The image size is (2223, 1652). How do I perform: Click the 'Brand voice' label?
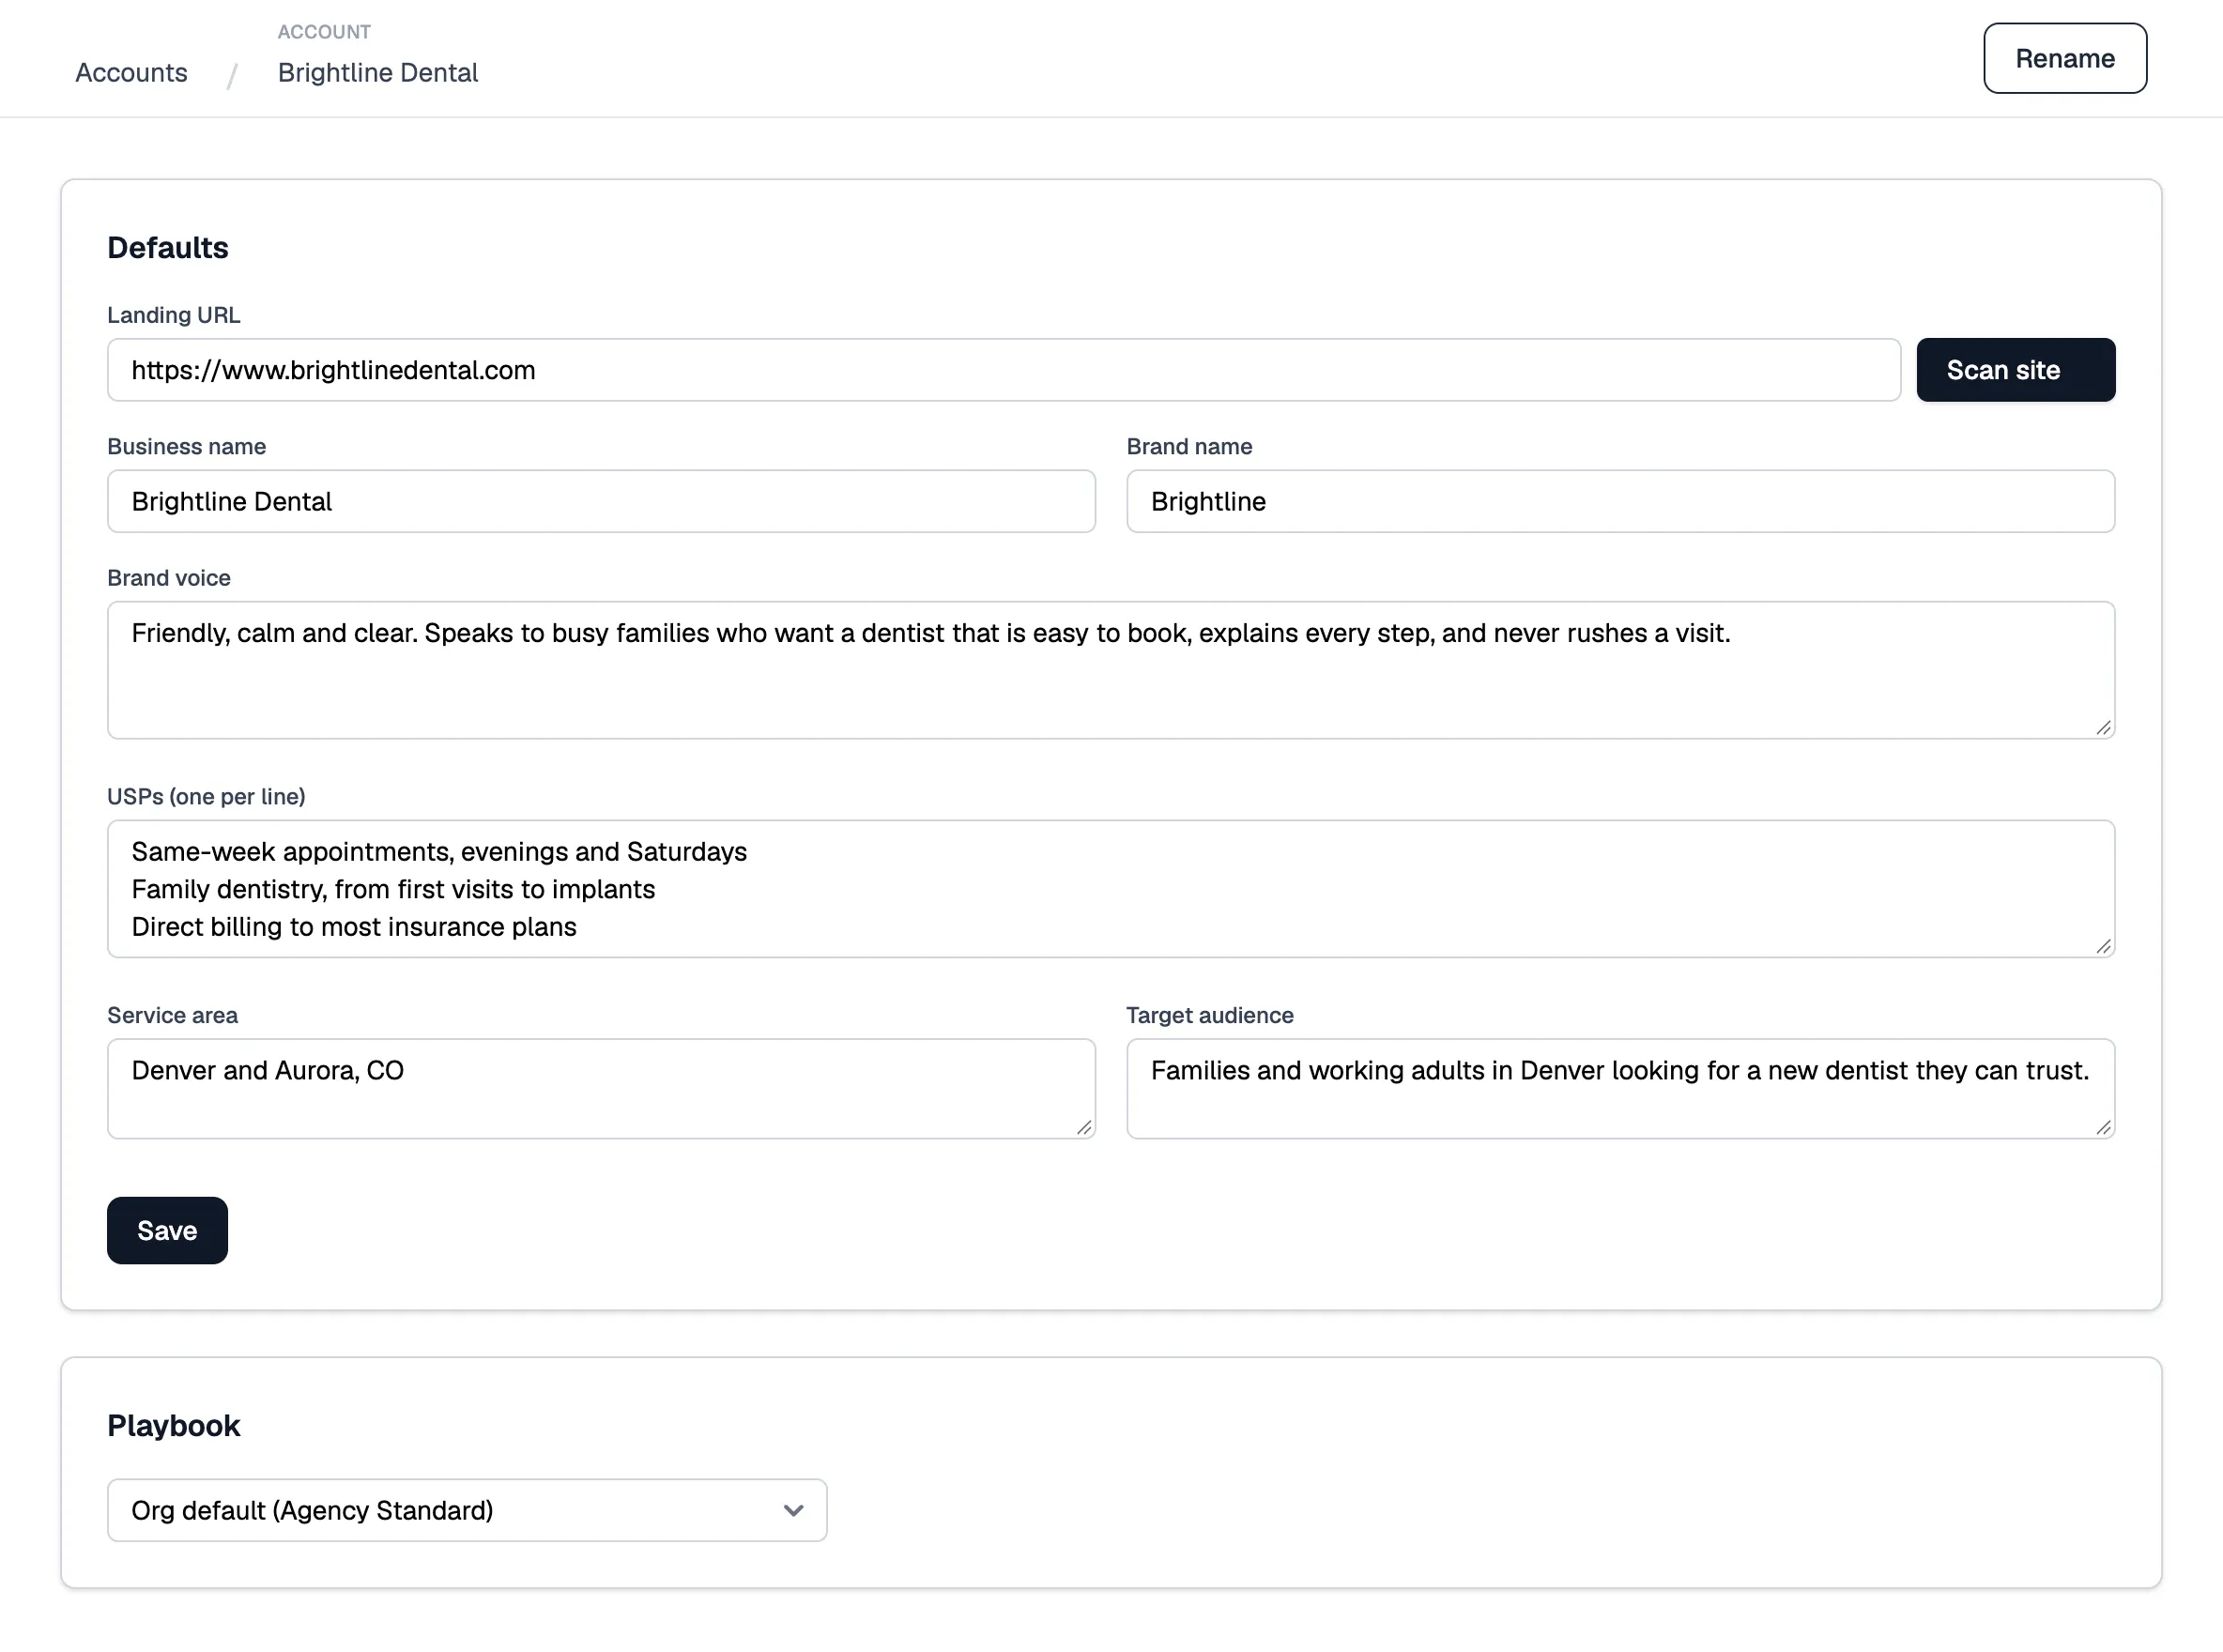(169, 578)
